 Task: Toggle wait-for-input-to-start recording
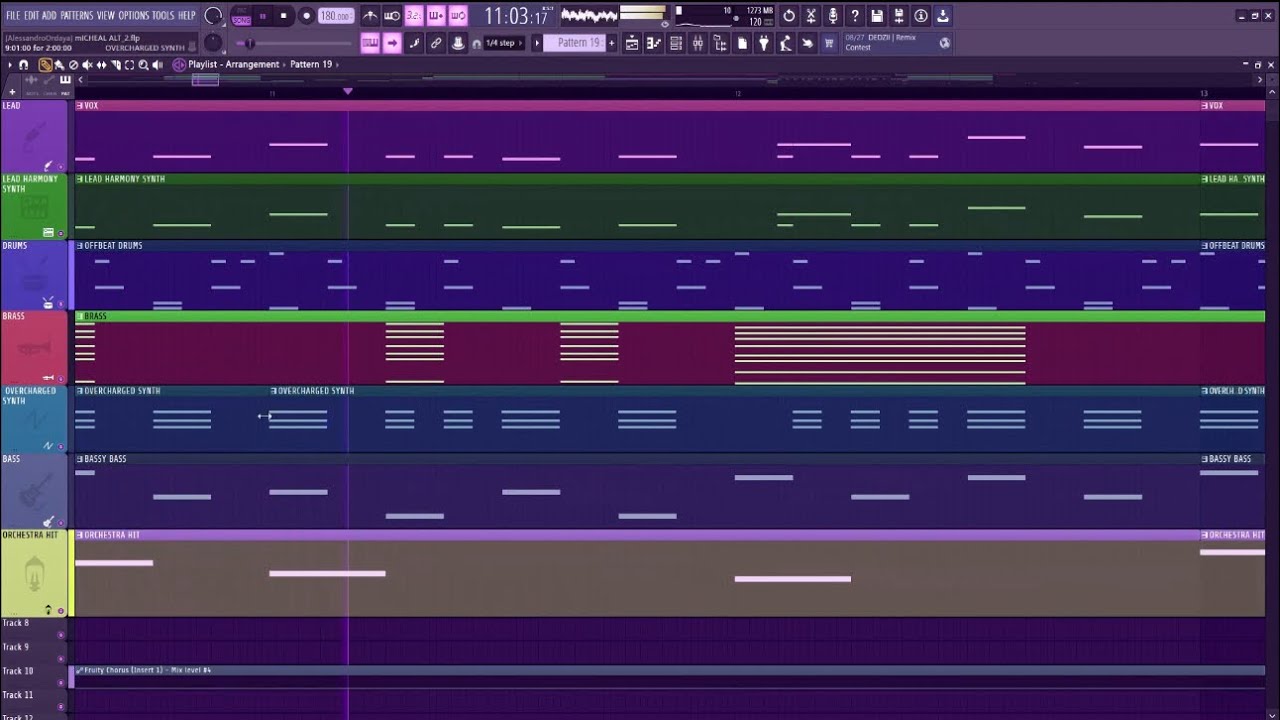pos(392,16)
